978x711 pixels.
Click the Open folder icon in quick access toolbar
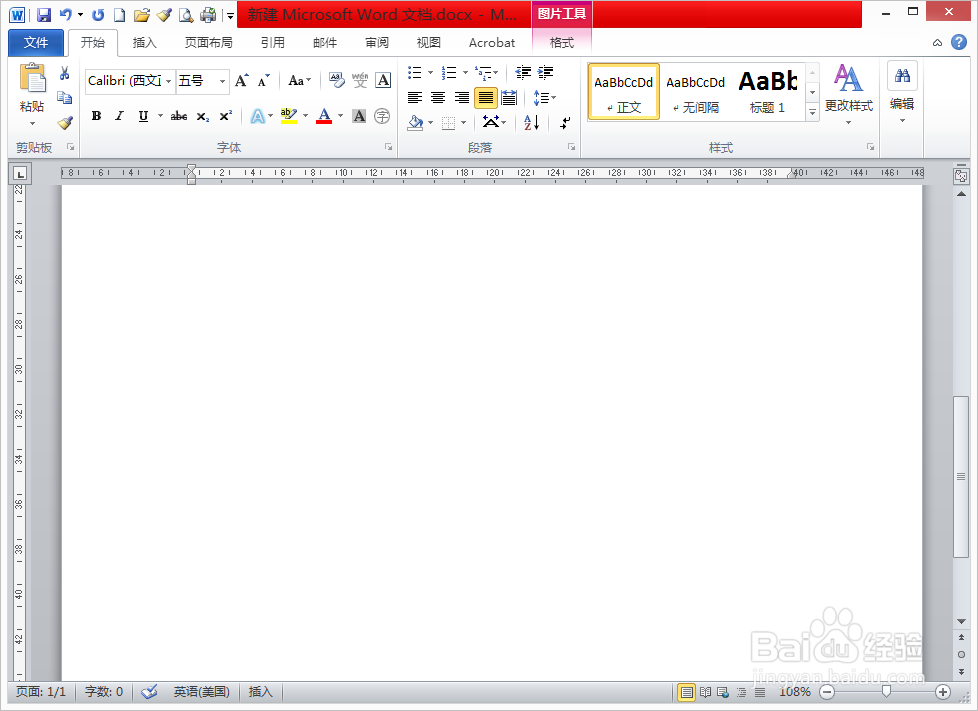pos(142,15)
